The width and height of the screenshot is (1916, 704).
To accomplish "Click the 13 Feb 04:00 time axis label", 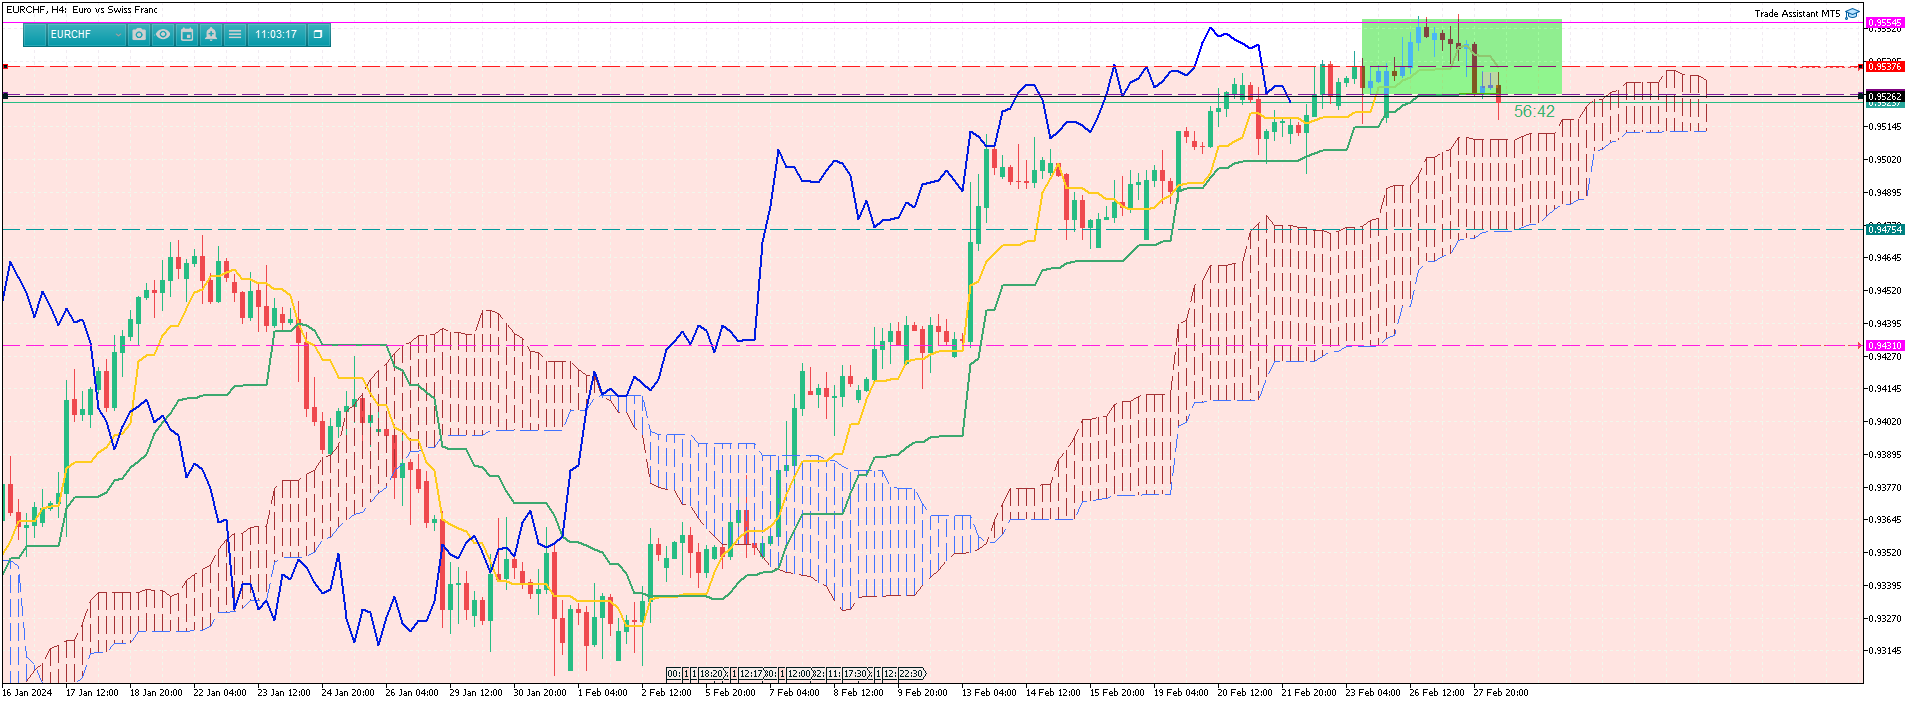I will click(988, 692).
